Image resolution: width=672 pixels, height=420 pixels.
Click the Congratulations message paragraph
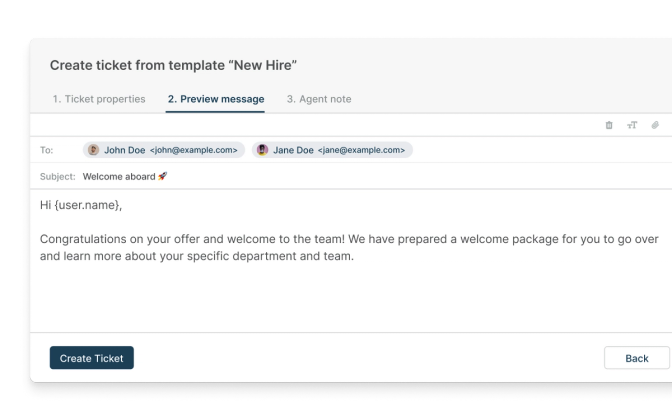(x=349, y=247)
